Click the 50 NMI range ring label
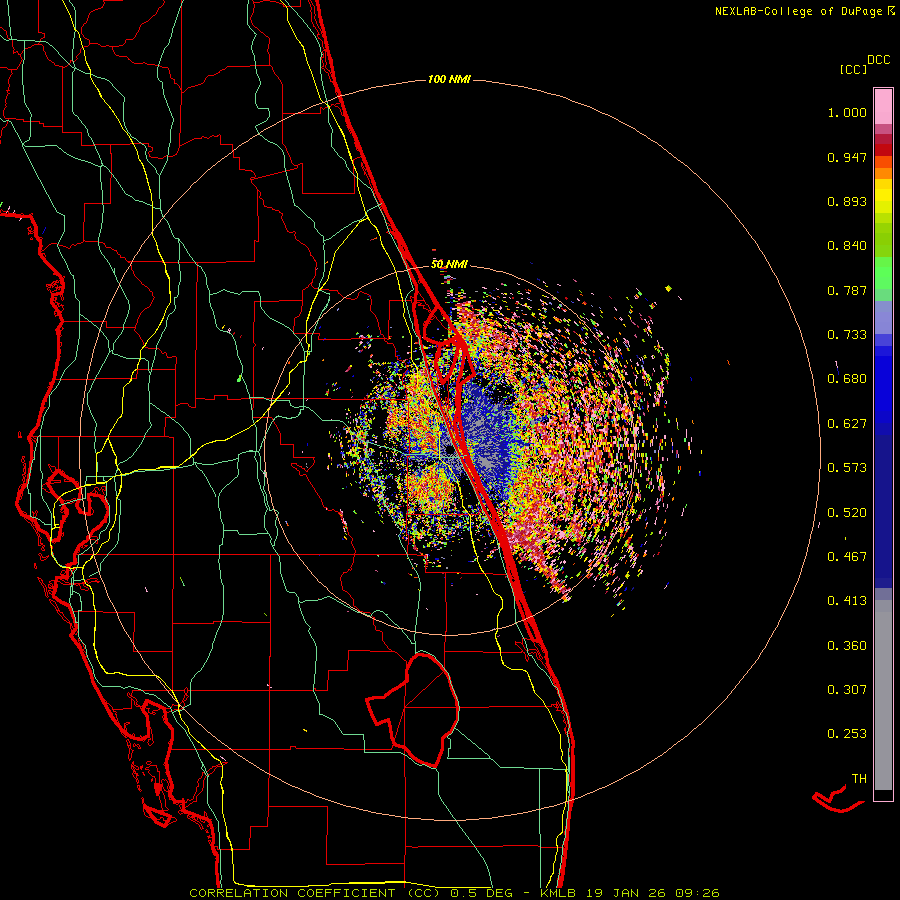Image resolution: width=900 pixels, height=900 pixels. pyautogui.click(x=449, y=264)
